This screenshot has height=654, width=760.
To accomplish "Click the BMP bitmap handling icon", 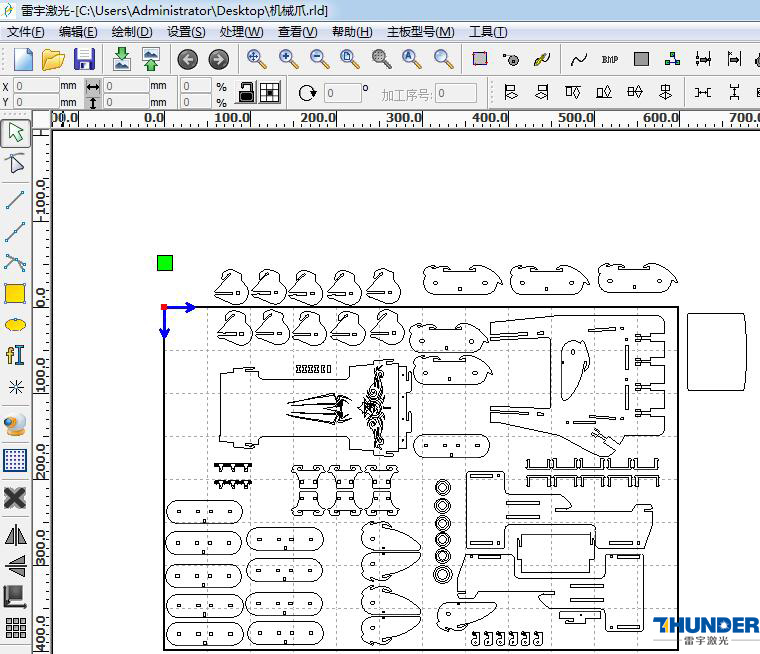I will tap(610, 59).
